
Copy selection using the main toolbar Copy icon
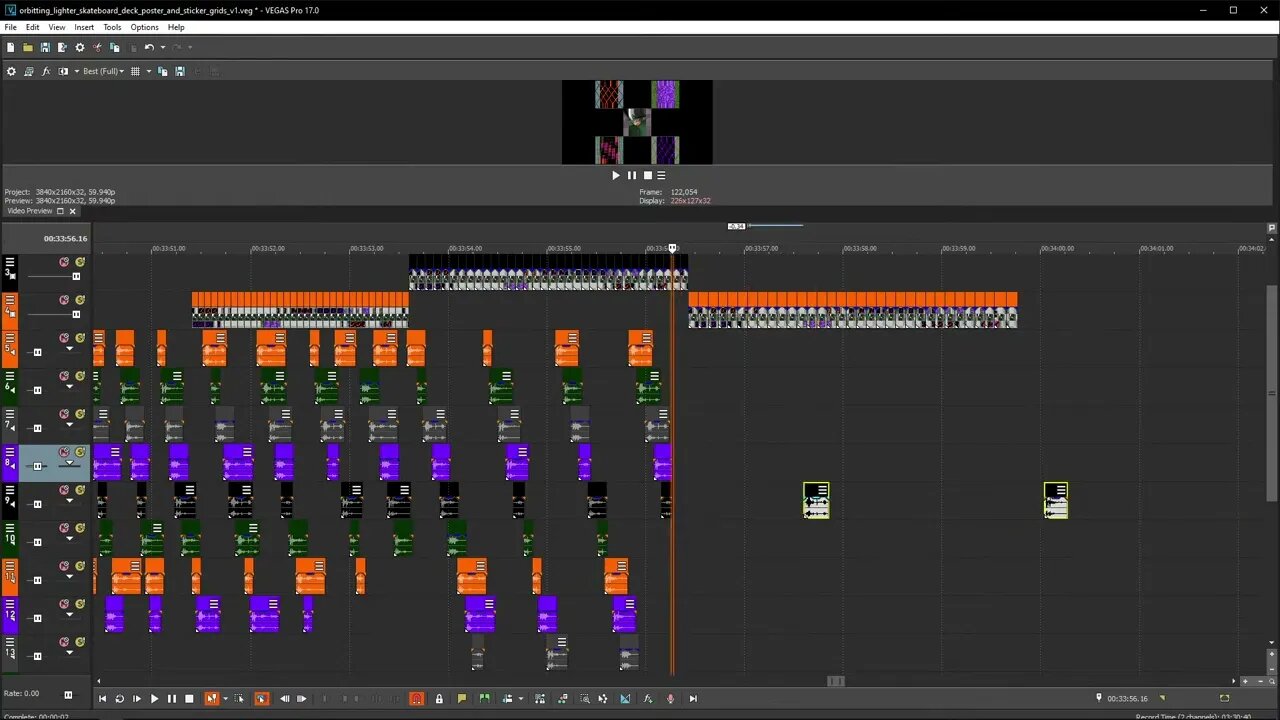click(115, 47)
